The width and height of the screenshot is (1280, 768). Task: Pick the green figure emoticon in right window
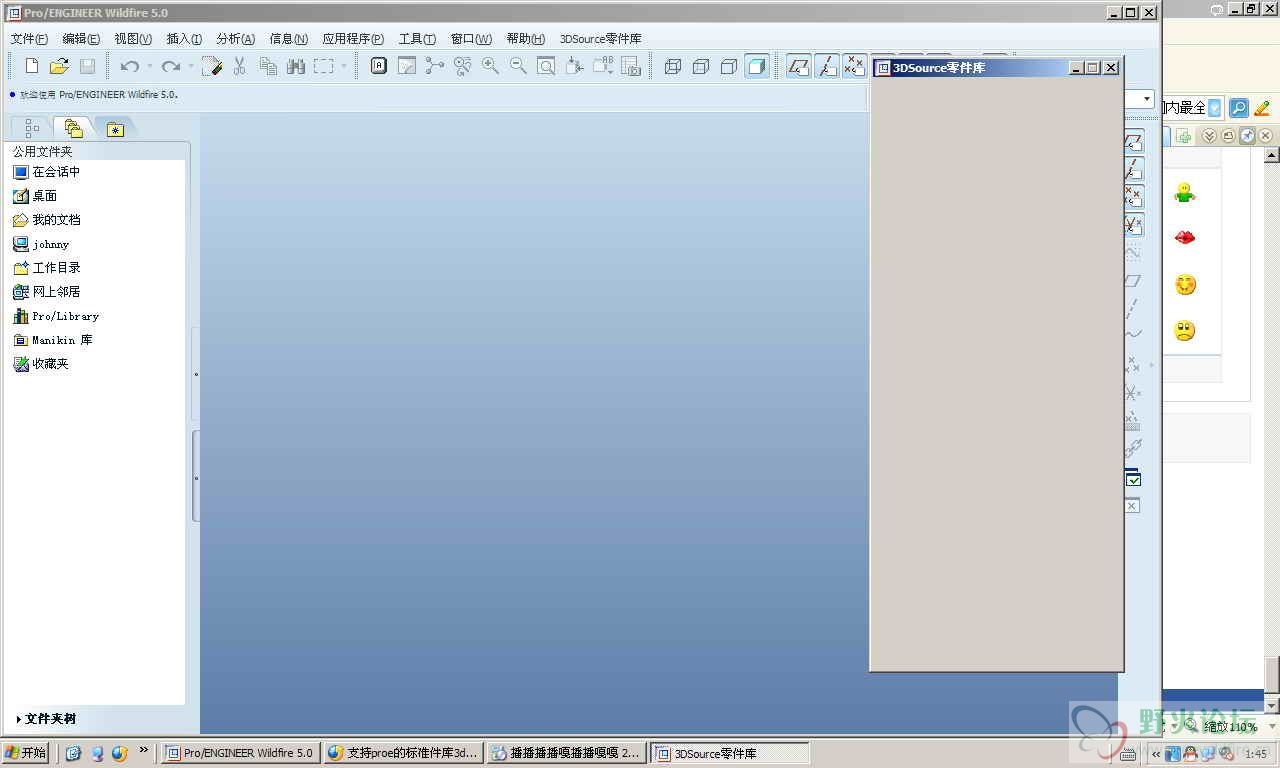1185,192
